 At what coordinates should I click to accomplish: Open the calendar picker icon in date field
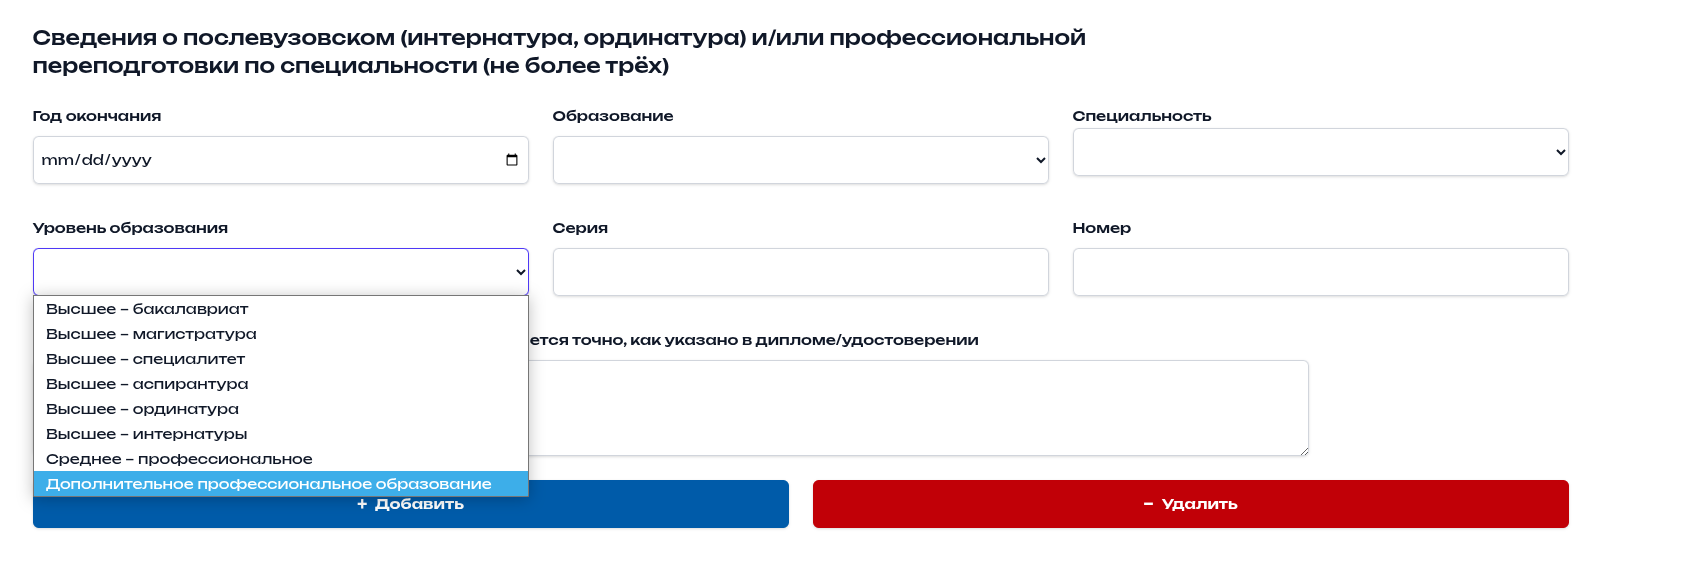512,160
